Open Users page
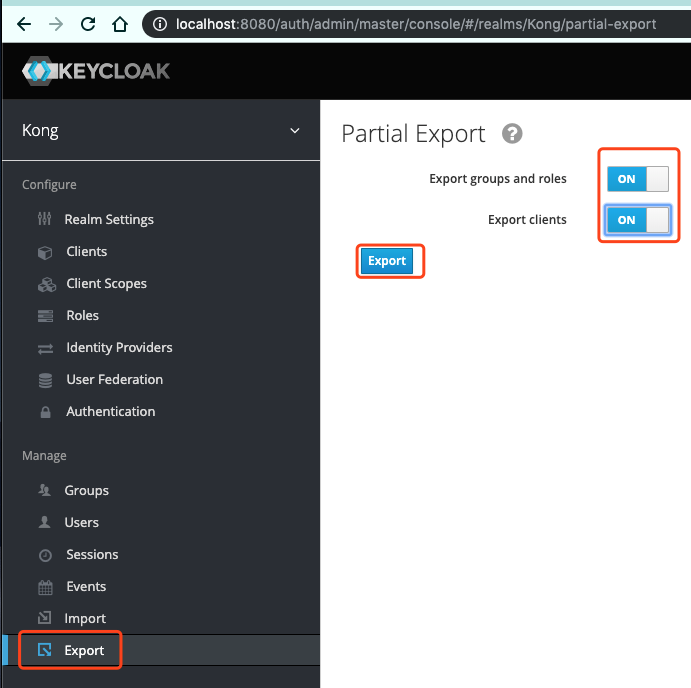This screenshot has height=688, width=691. (x=82, y=522)
